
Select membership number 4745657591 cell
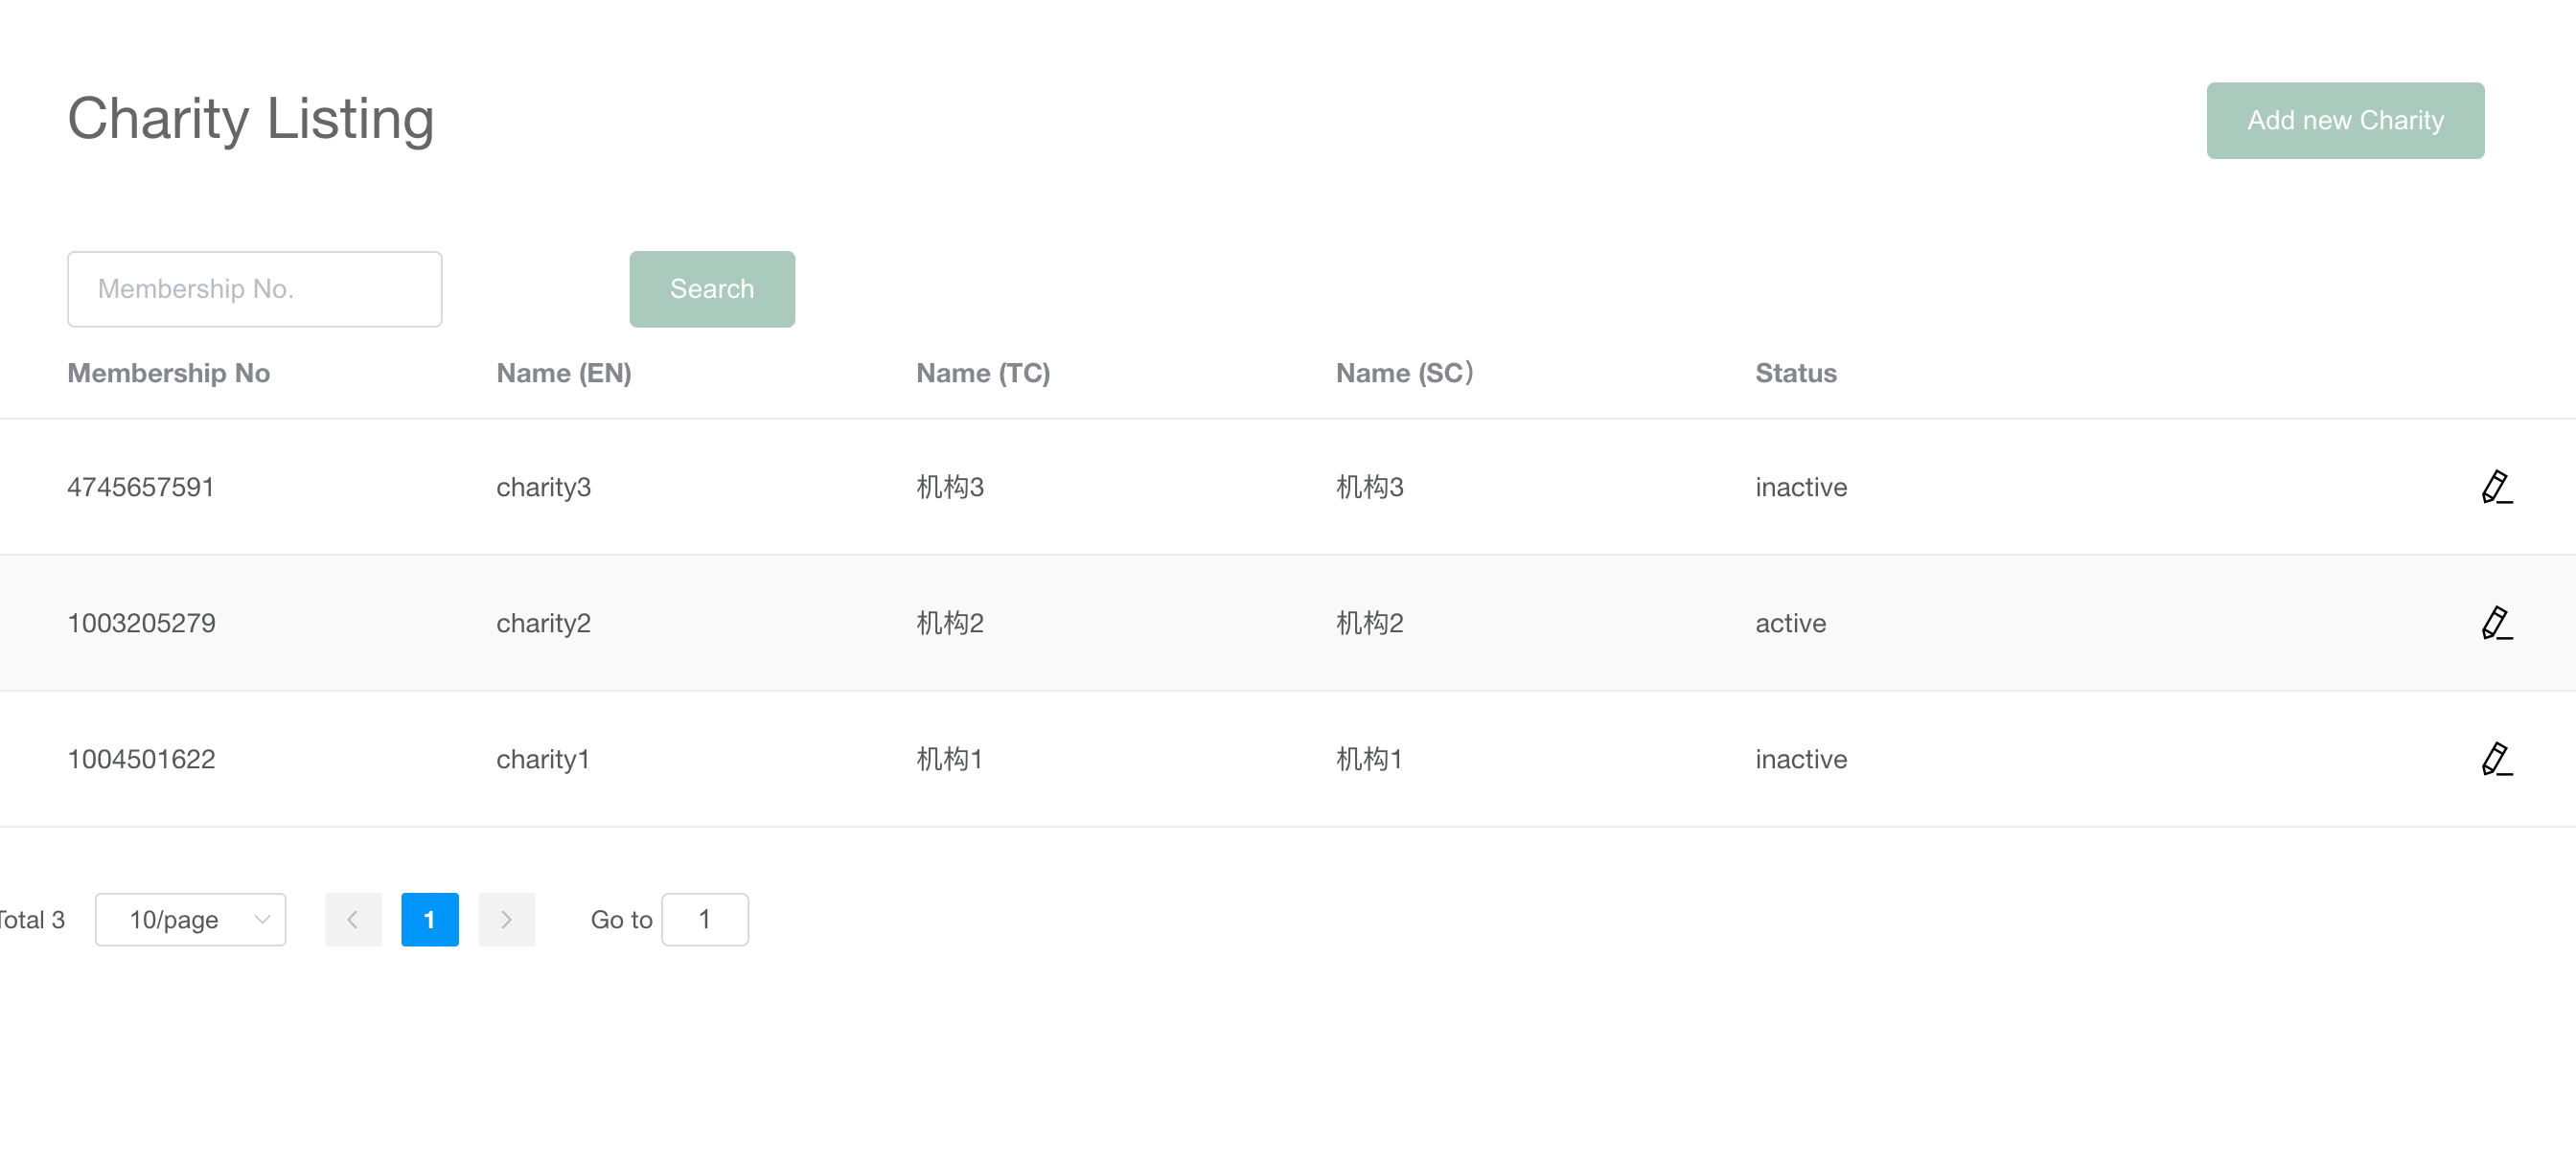coord(141,487)
